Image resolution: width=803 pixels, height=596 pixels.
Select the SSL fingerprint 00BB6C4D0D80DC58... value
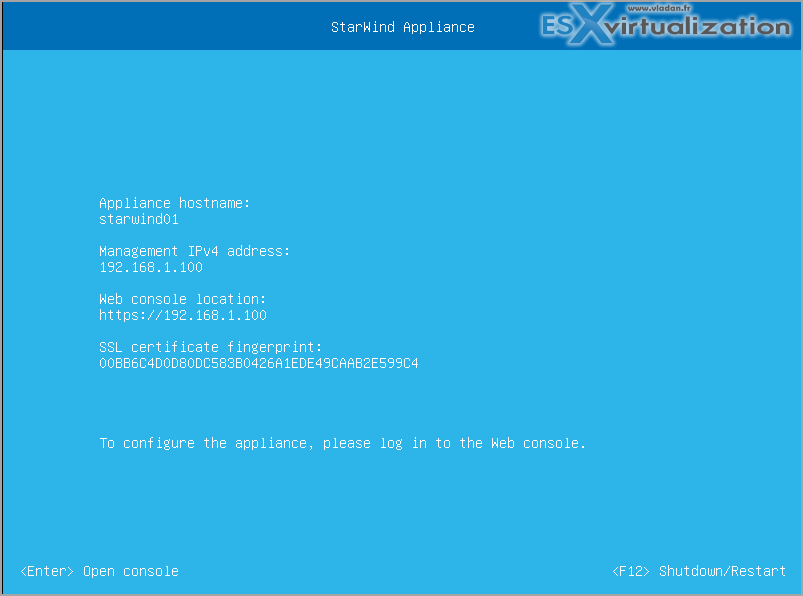coord(259,364)
